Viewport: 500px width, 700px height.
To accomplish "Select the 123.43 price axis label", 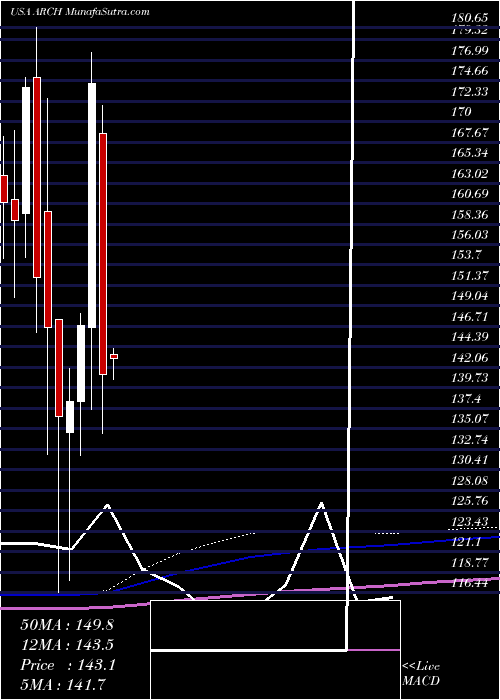I will (x=470, y=522).
